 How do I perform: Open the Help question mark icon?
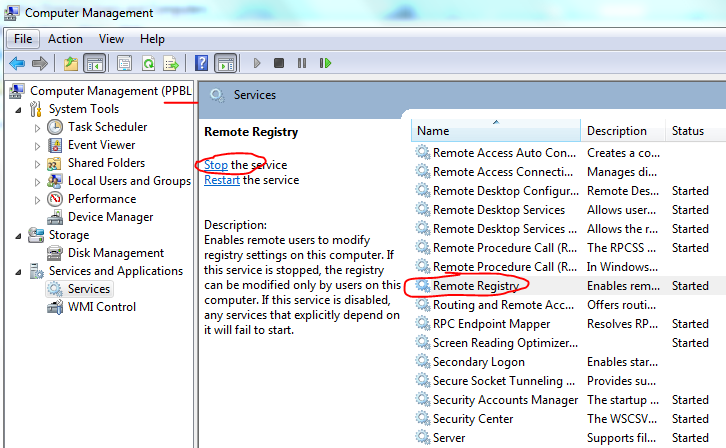201,62
